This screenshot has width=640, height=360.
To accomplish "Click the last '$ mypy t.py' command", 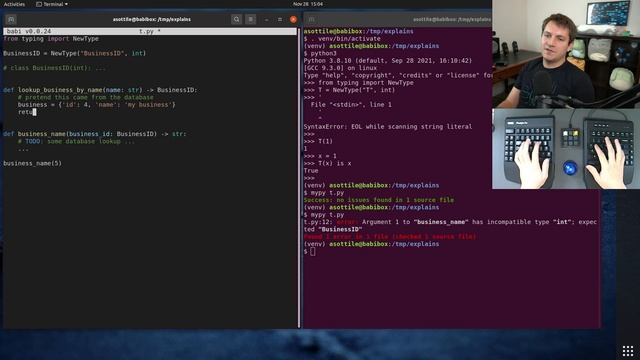I will click(324, 215).
